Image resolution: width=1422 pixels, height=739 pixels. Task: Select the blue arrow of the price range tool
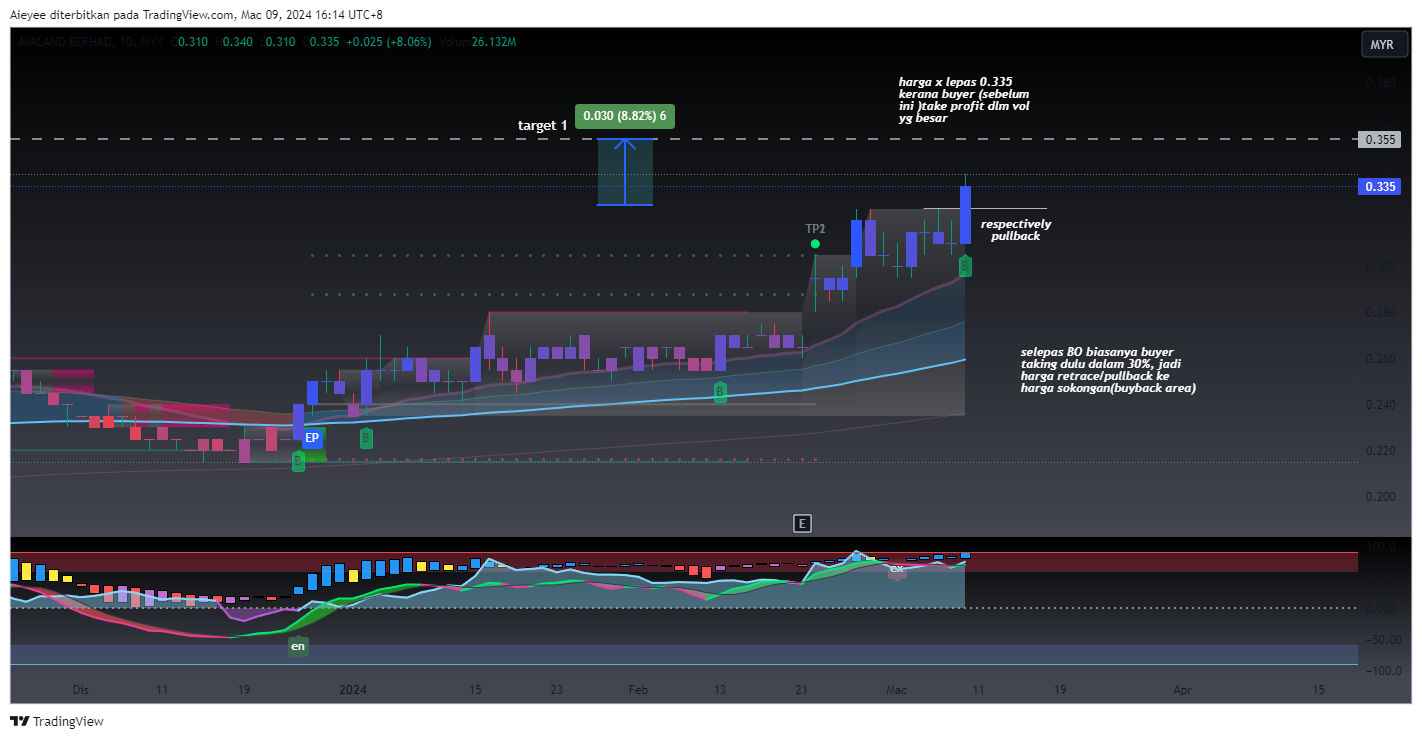[x=625, y=172]
